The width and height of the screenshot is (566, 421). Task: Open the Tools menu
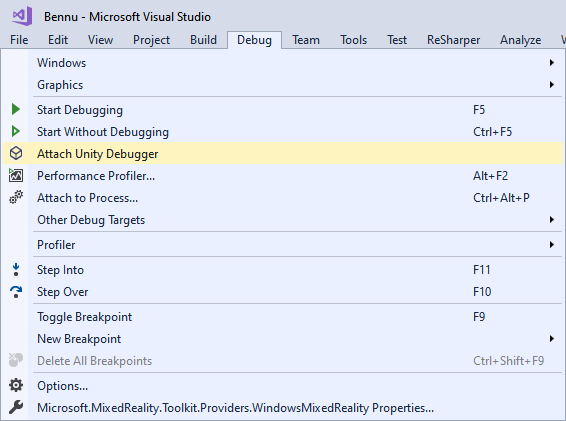click(353, 40)
